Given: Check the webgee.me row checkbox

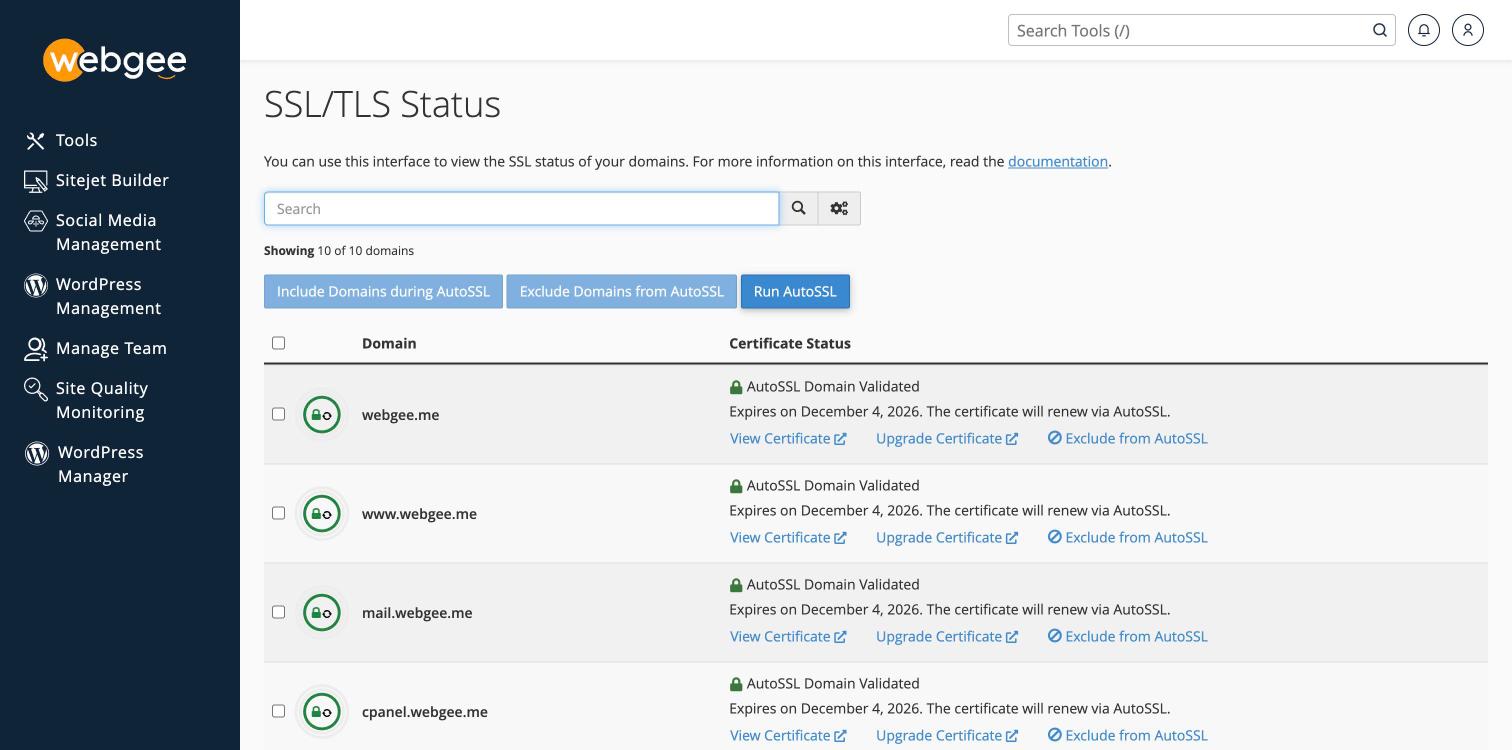Looking at the screenshot, I should (279, 414).
